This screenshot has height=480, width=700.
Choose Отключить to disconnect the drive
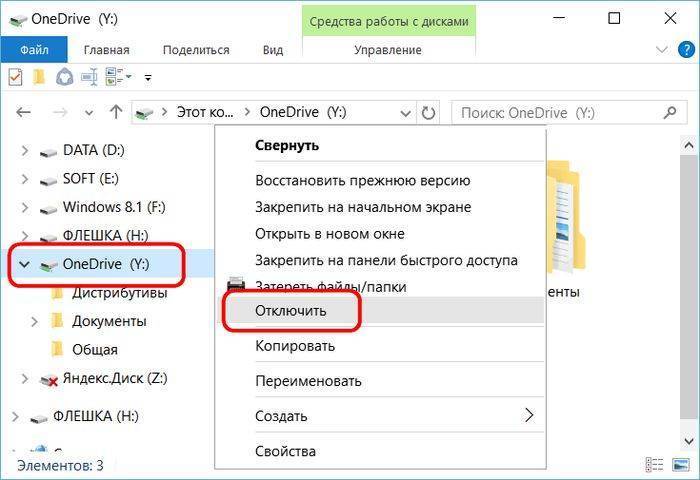(379, 310)
